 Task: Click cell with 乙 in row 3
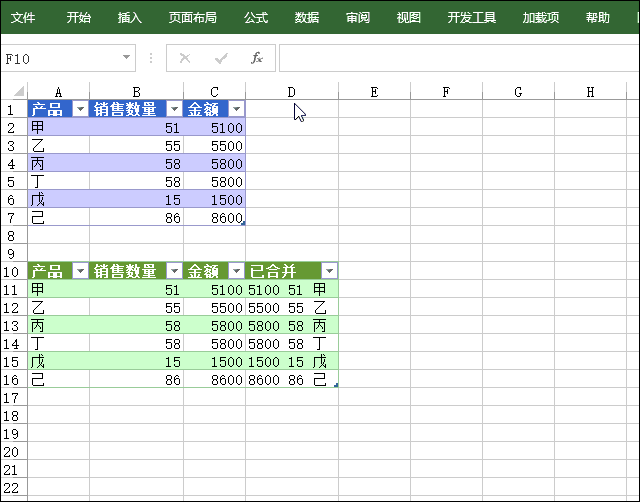click(x=58, y=145)
